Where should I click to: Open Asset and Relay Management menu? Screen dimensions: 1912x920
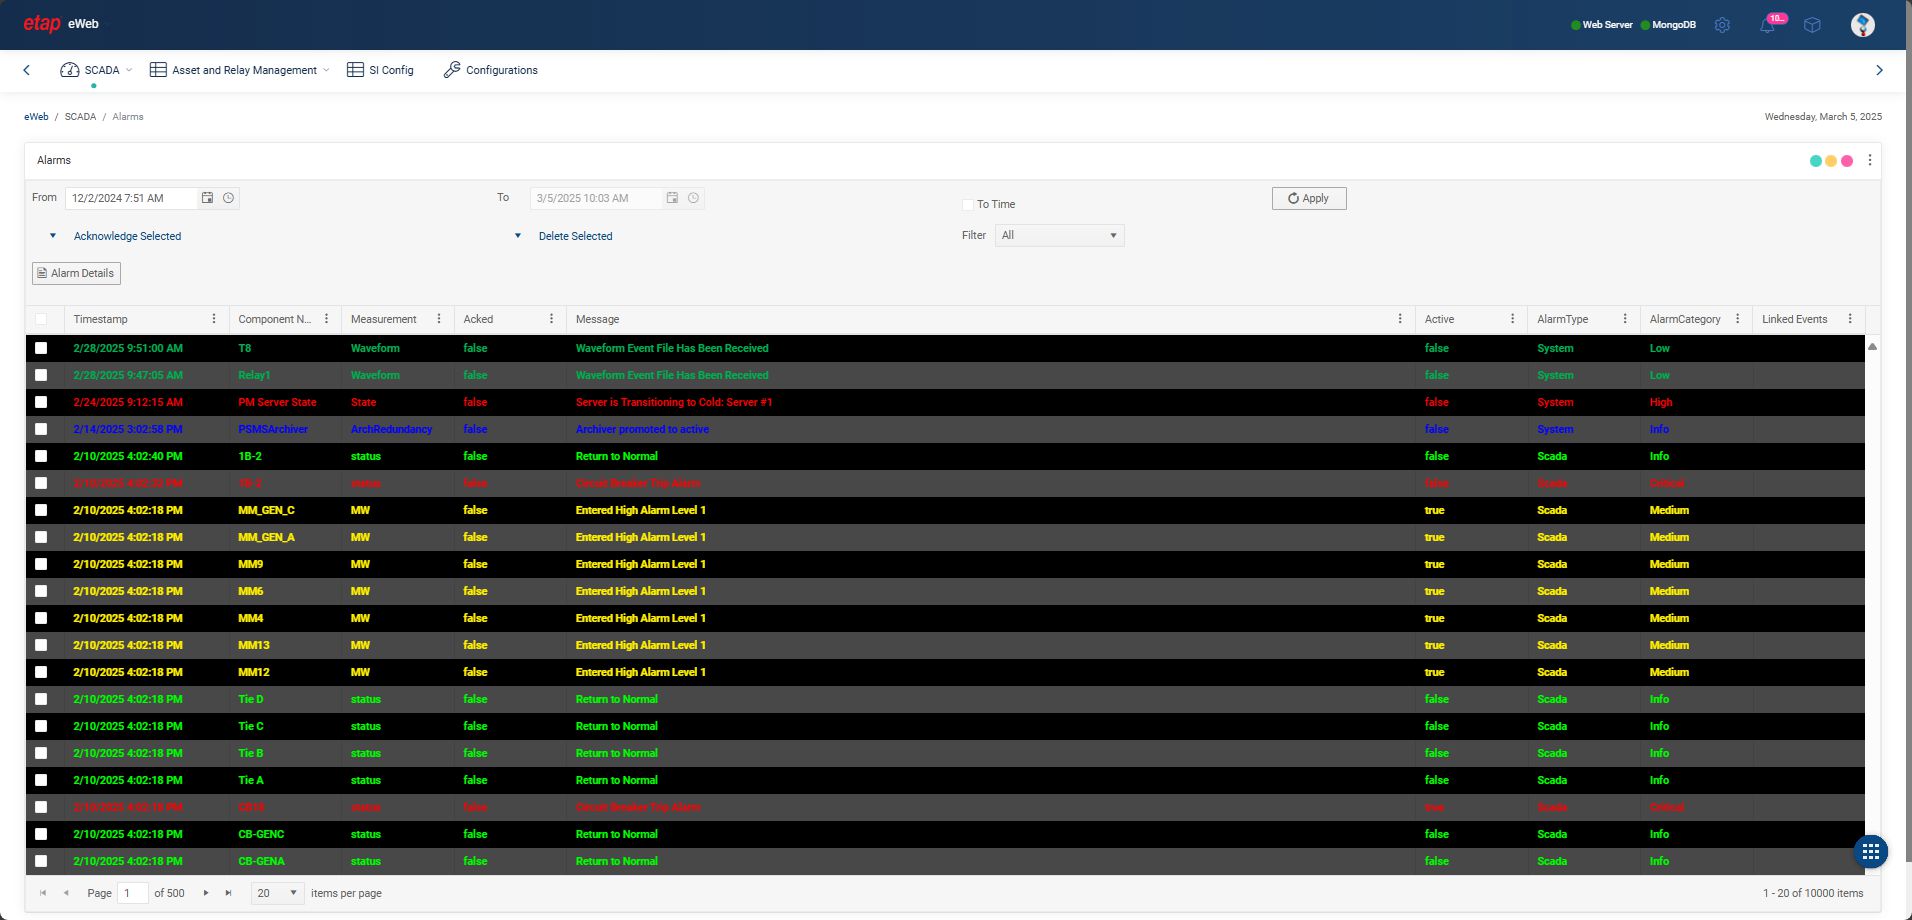239,70
